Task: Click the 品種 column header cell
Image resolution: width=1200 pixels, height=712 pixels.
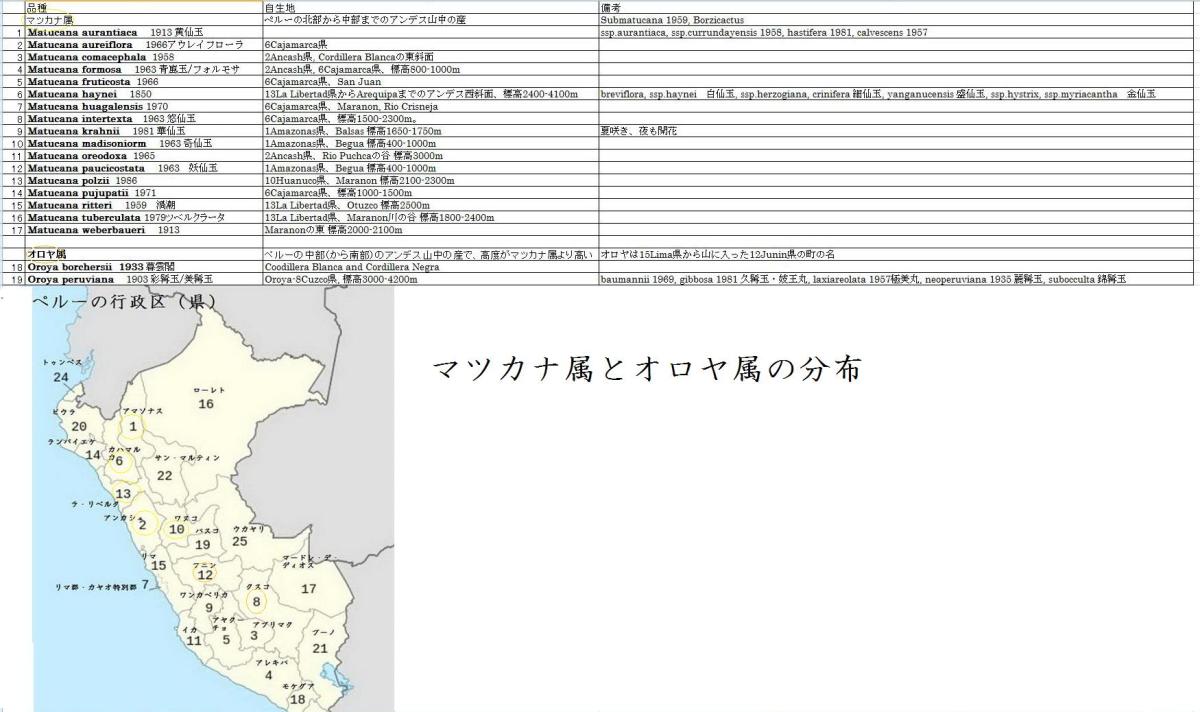Action: pyautogui.click(x=40, y=7)
